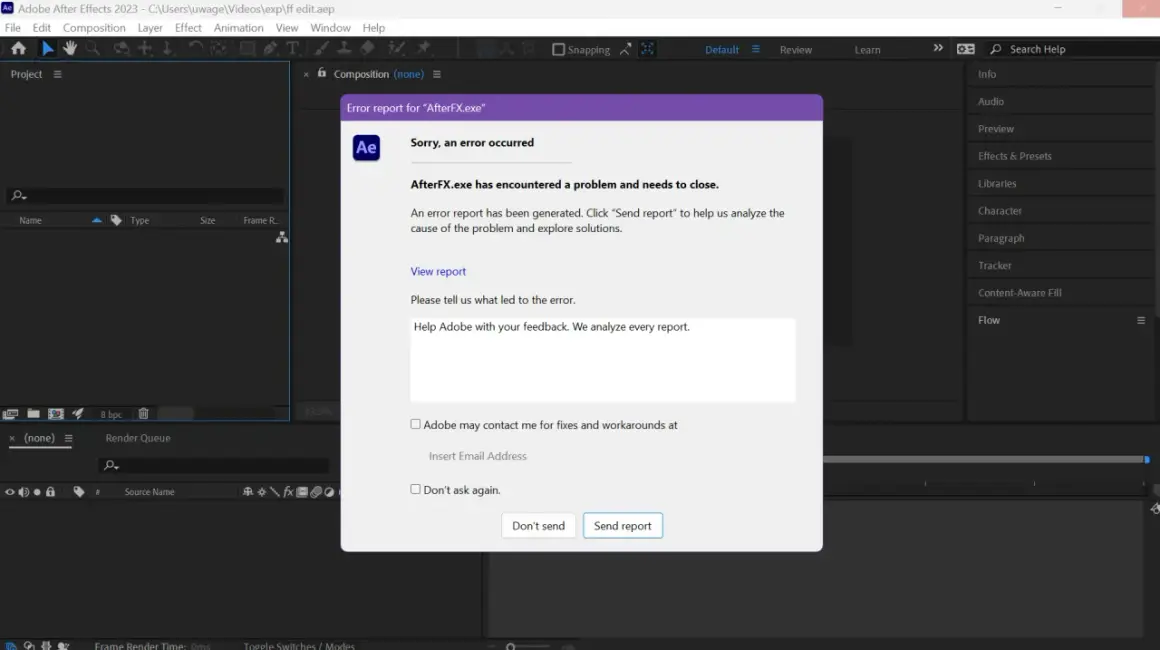
Task: Click the trash delete icon in Project panel
Action: [x=144, y=414]
